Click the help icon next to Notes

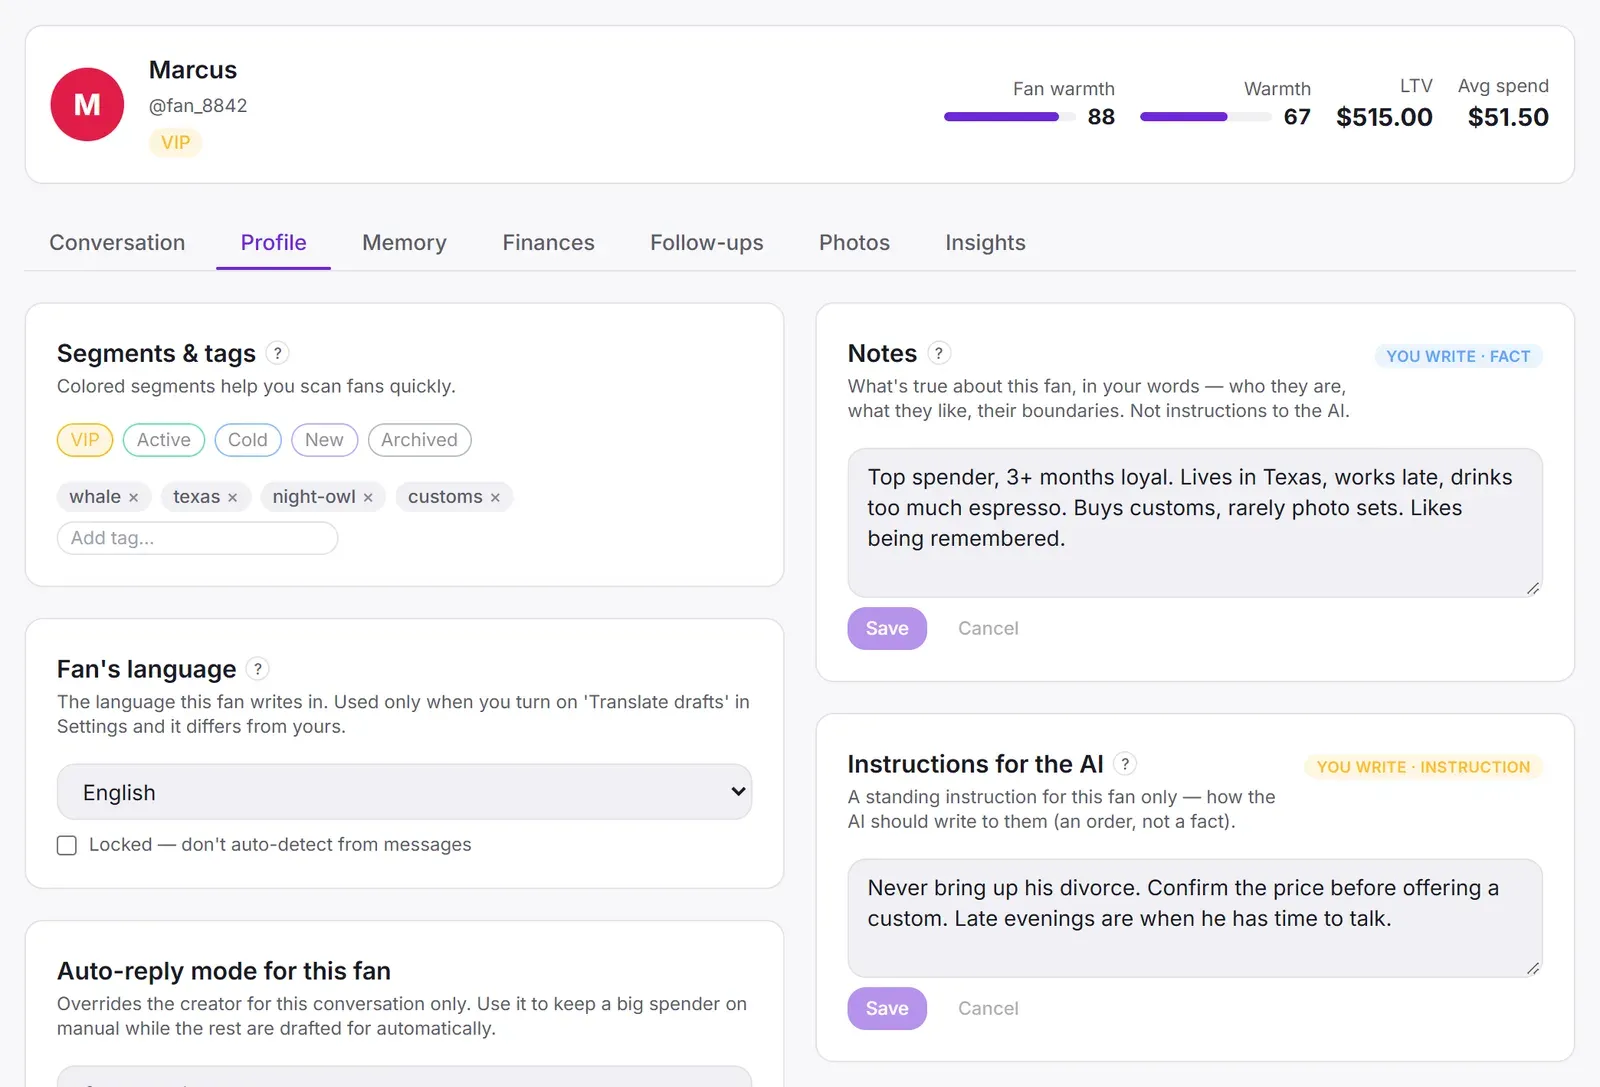[x=939, y=353]
